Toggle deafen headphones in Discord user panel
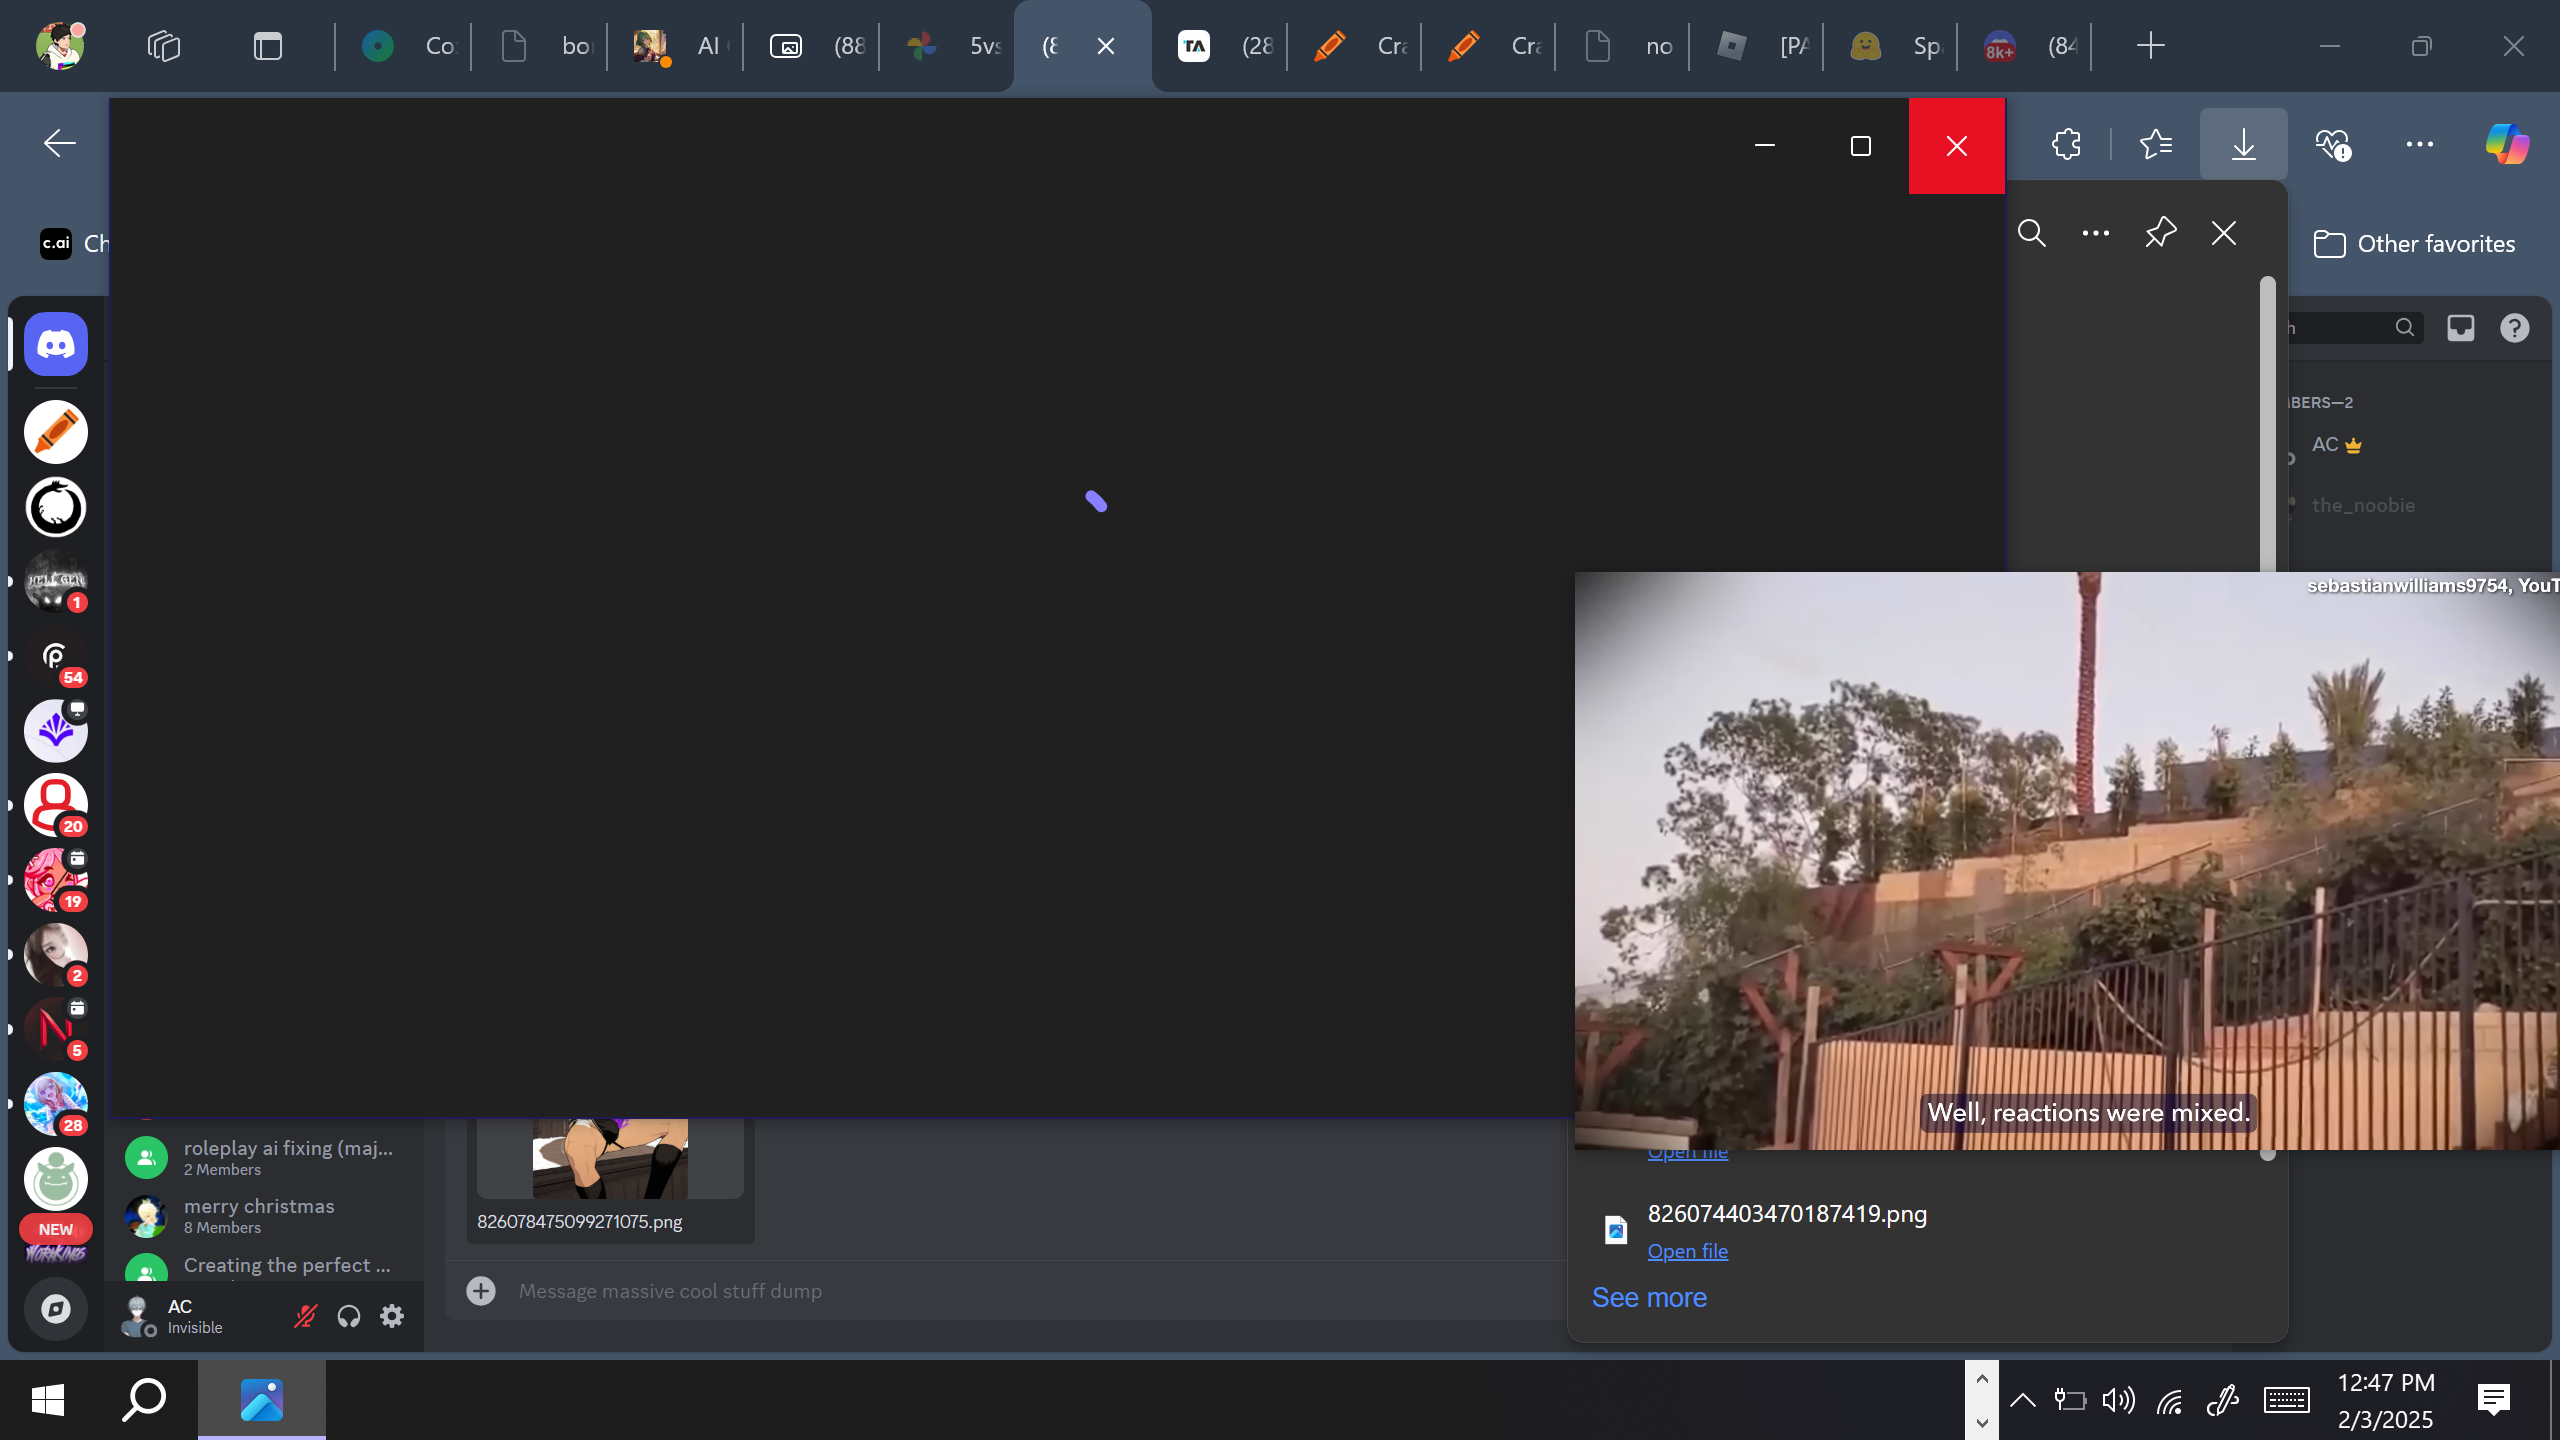The image size is (2560, 1440). pos(348,1316)
